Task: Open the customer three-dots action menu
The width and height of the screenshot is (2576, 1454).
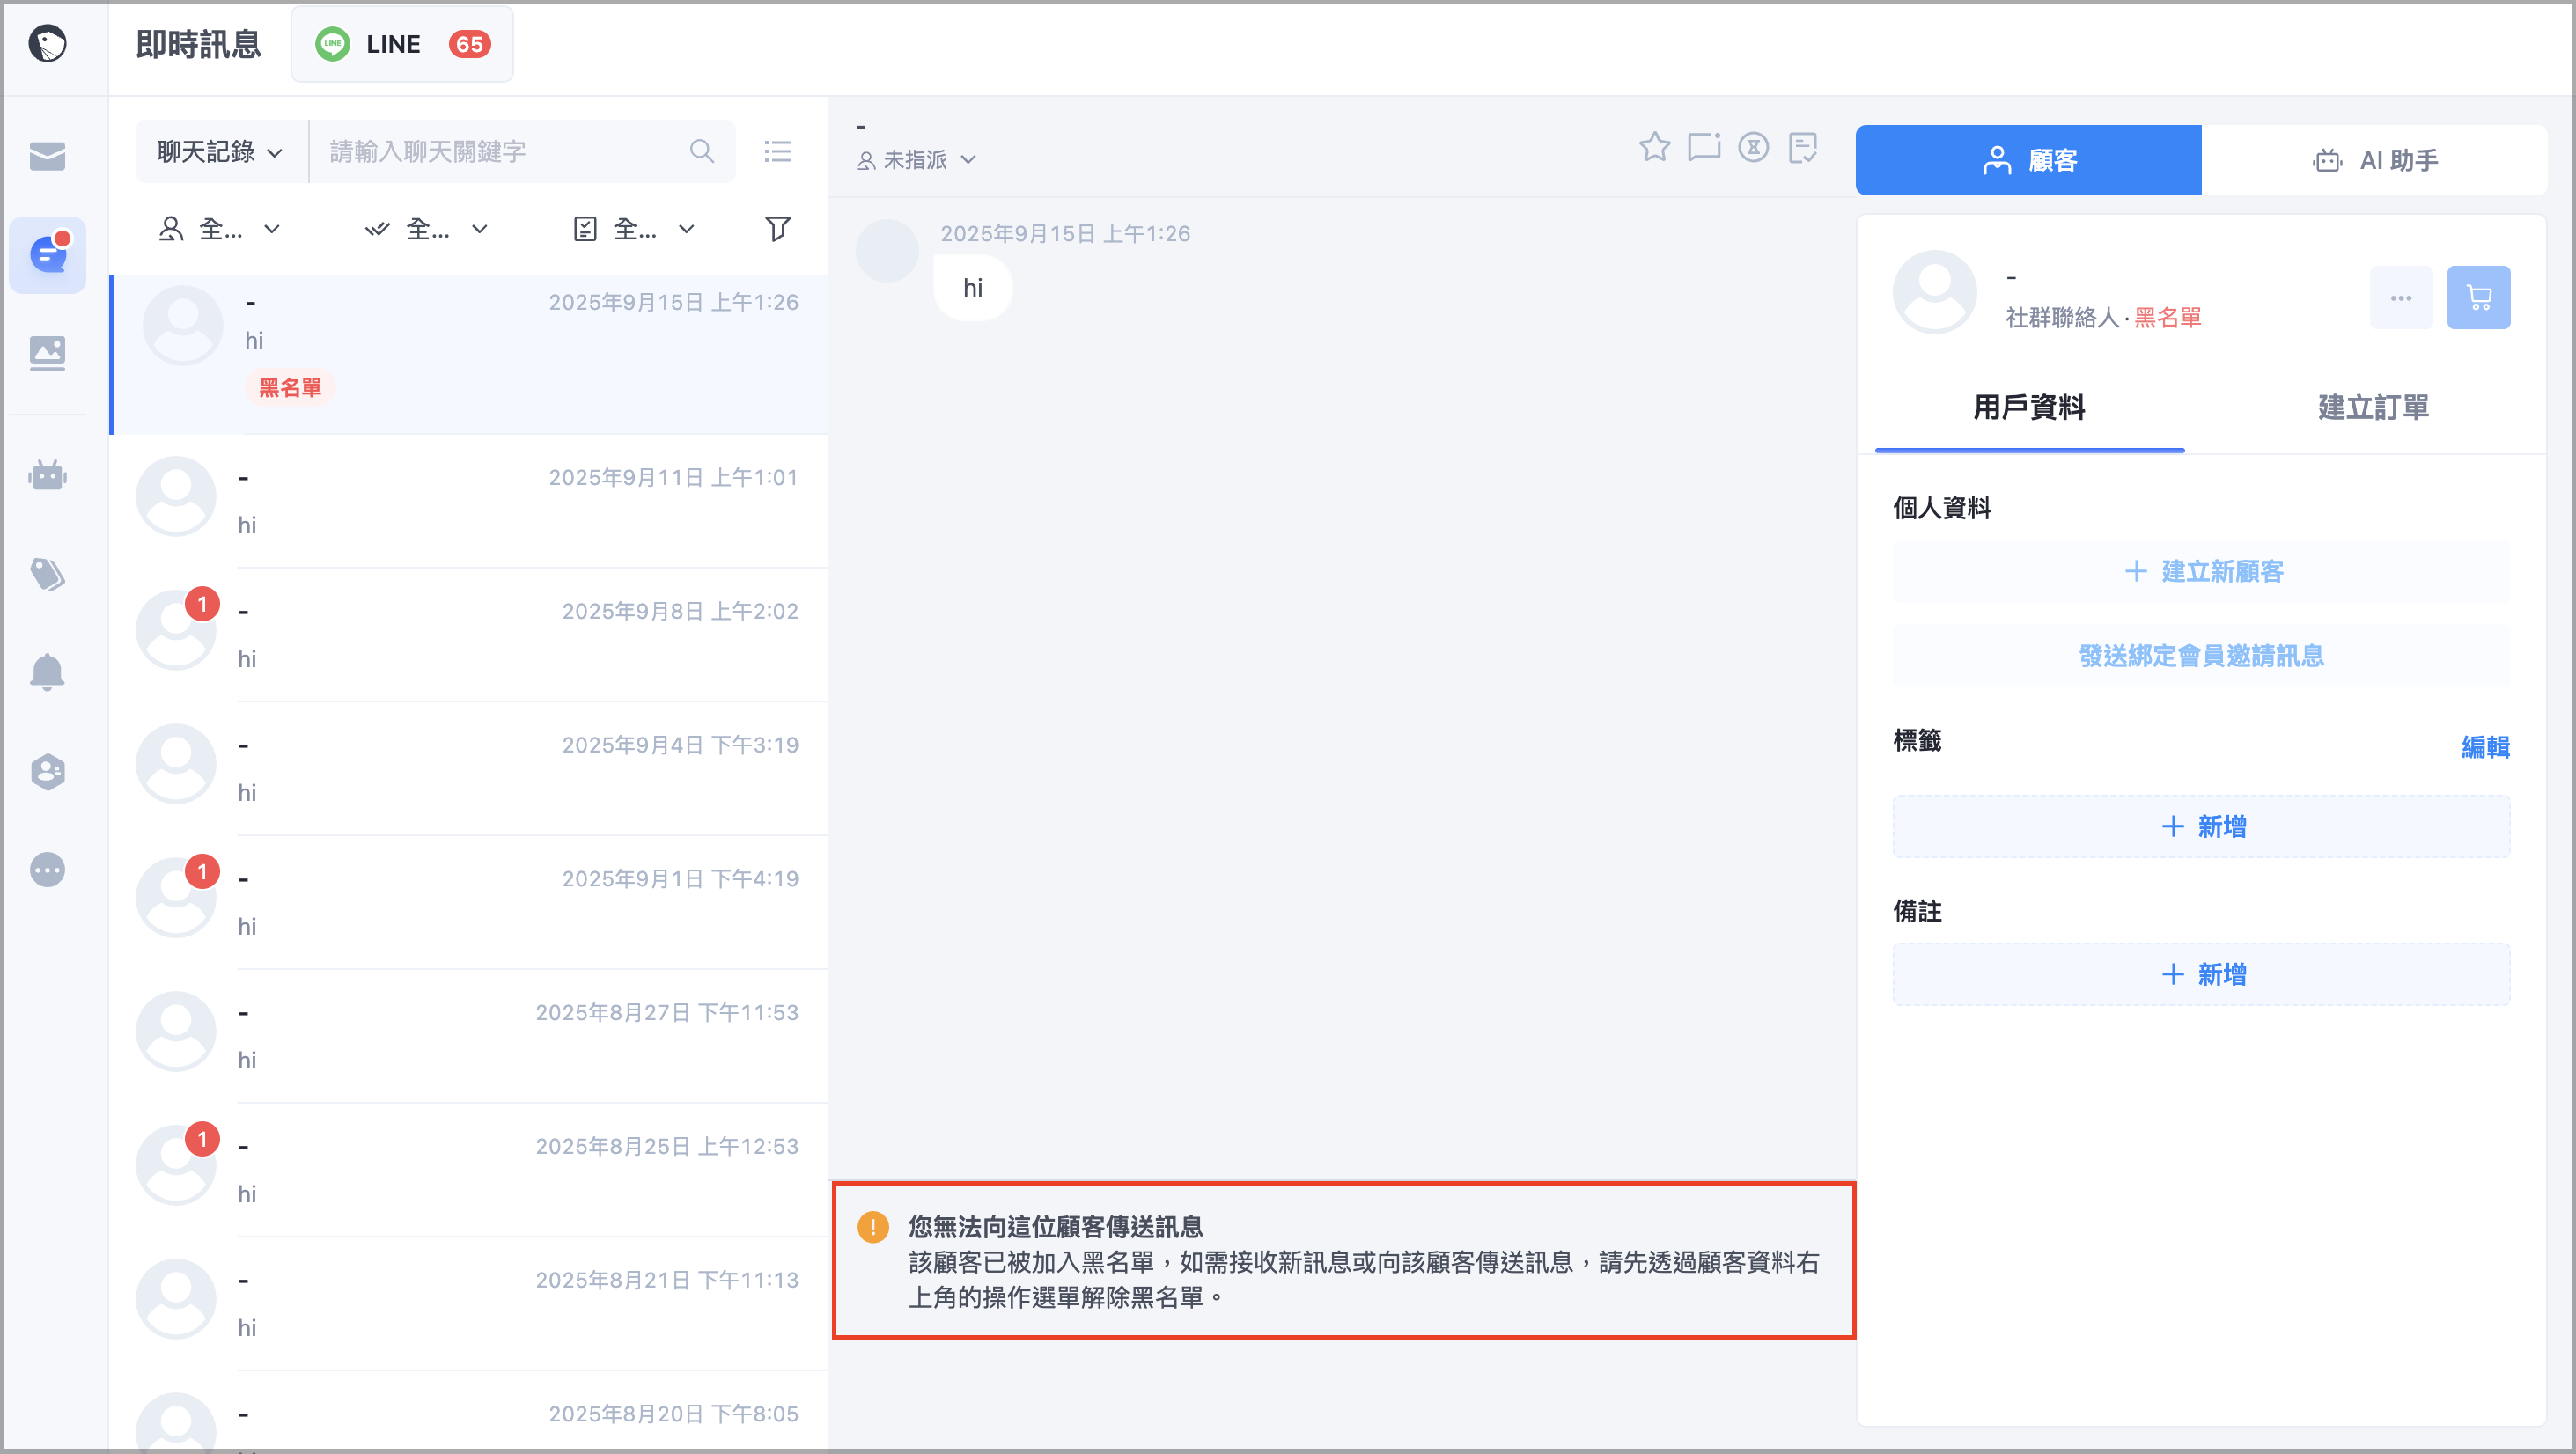Action: point(2401,298)
